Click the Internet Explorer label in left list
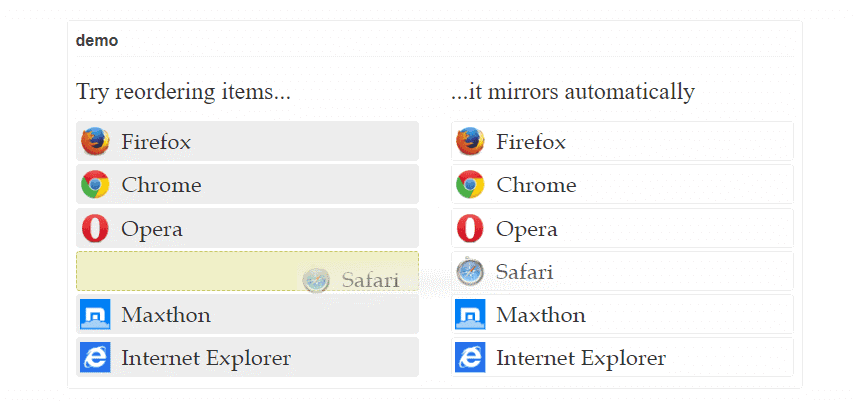Viewport: 858px width, 401px height. point(206,358)
